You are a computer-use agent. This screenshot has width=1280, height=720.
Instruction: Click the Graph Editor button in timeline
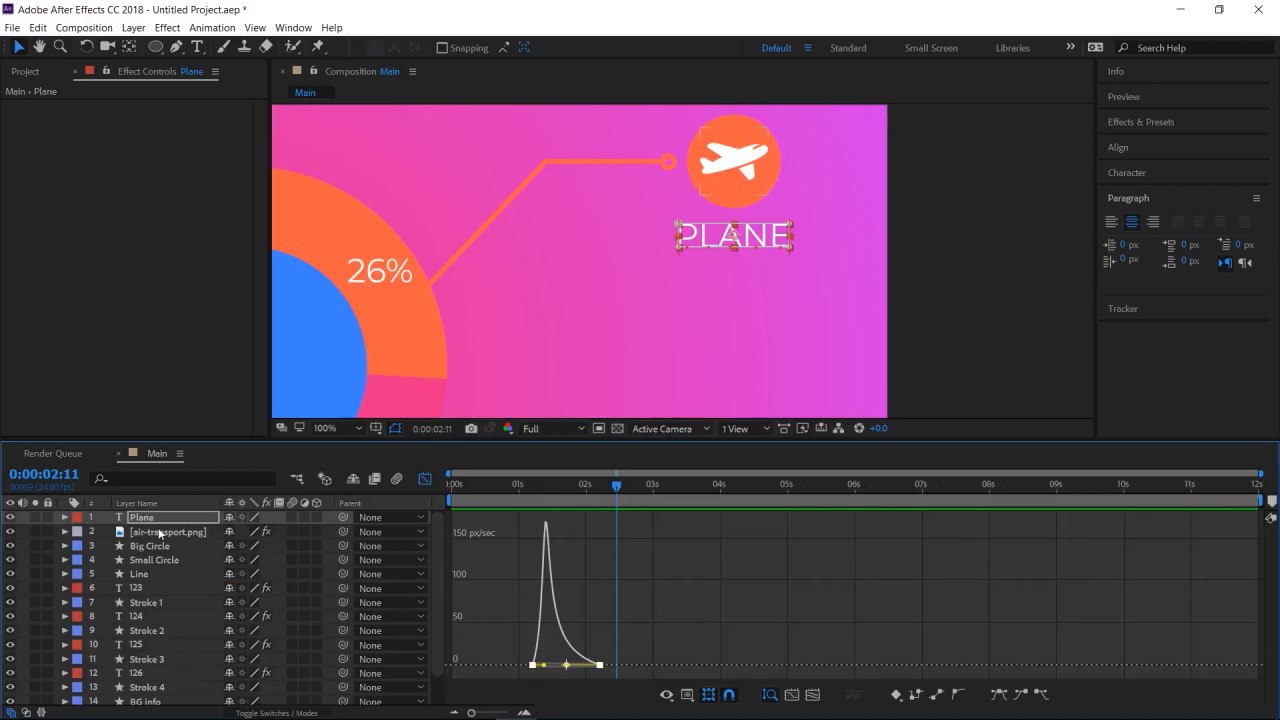click(x=425, y=479)
